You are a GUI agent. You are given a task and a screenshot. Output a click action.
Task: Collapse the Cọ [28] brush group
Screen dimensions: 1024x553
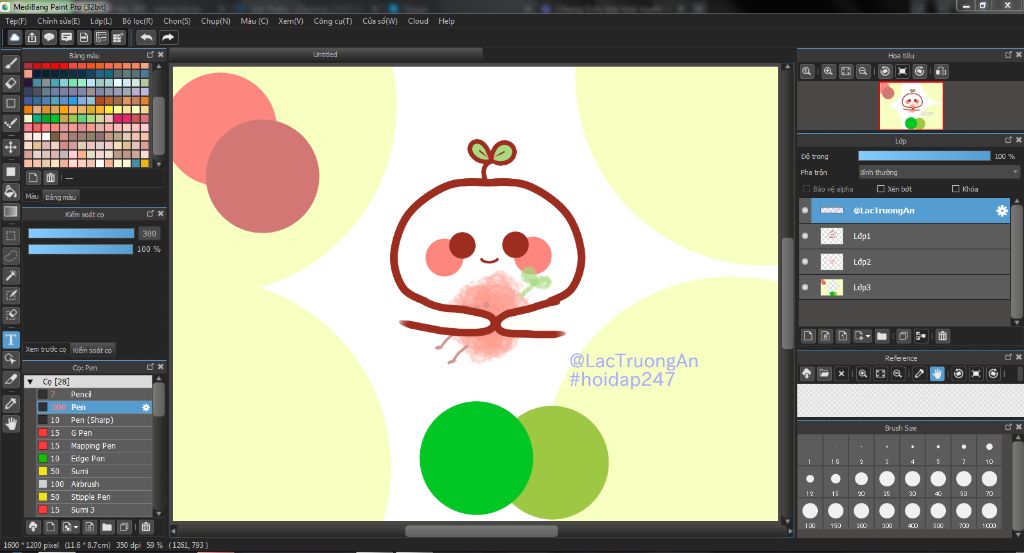[30, 381]
